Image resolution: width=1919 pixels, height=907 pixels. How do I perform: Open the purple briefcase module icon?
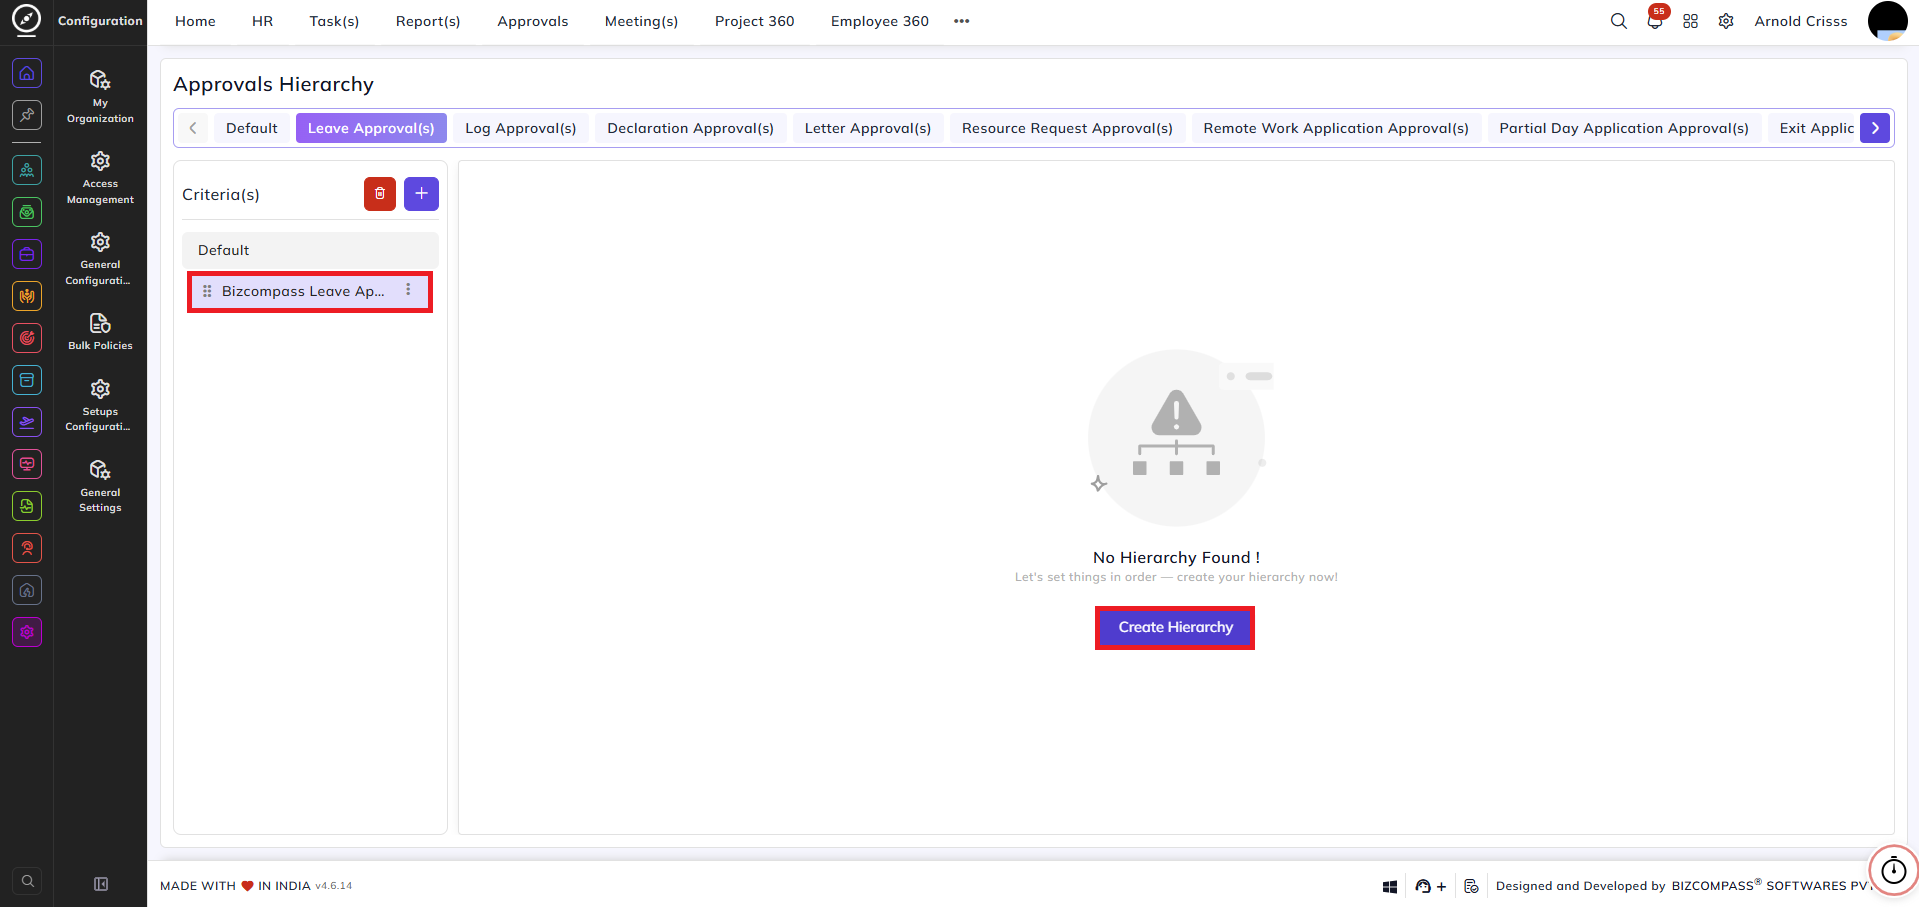tap(27, 254)
